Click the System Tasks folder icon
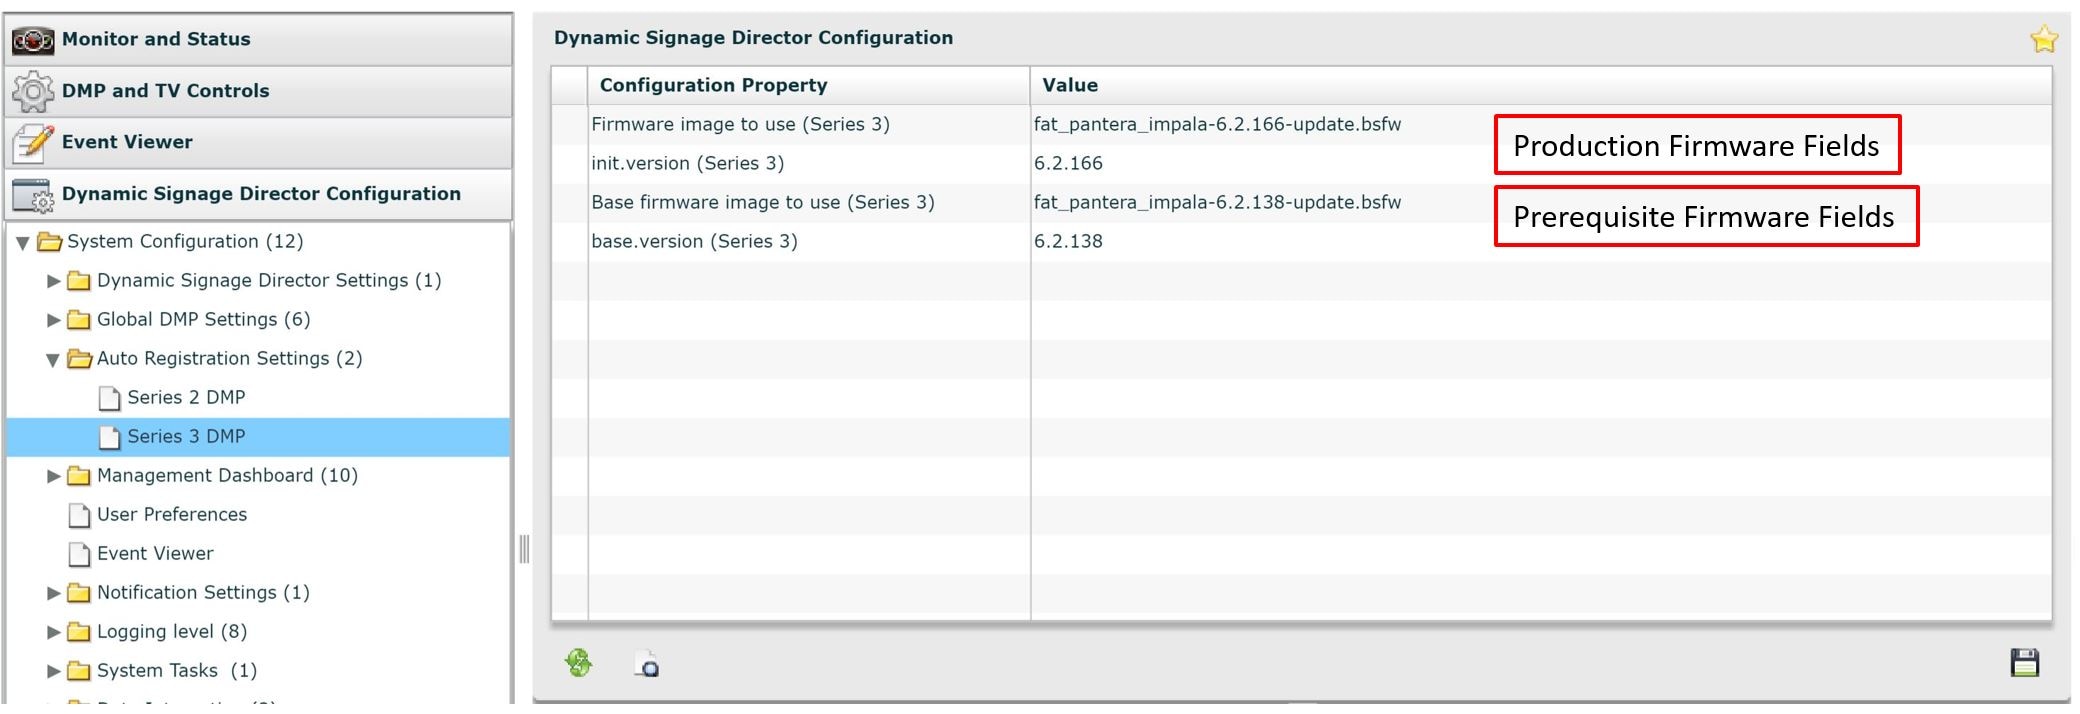 pos(79,671)
